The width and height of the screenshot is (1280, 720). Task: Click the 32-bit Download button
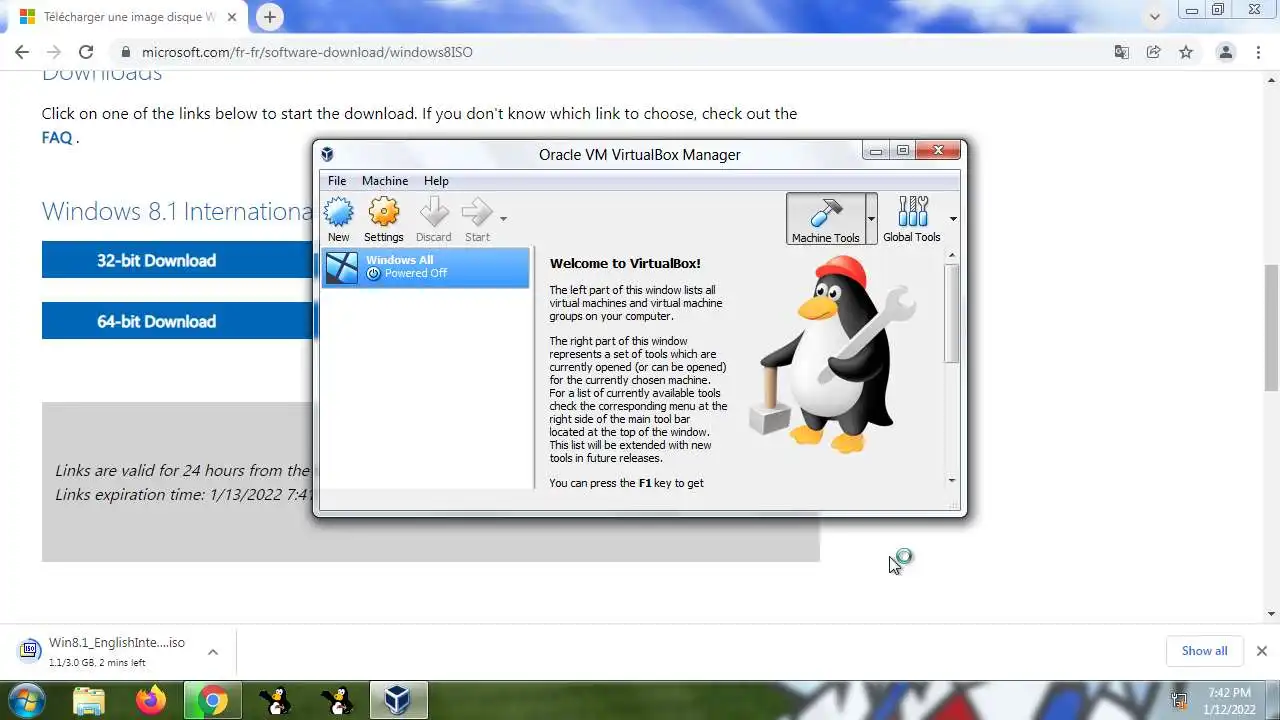[177, 260]
